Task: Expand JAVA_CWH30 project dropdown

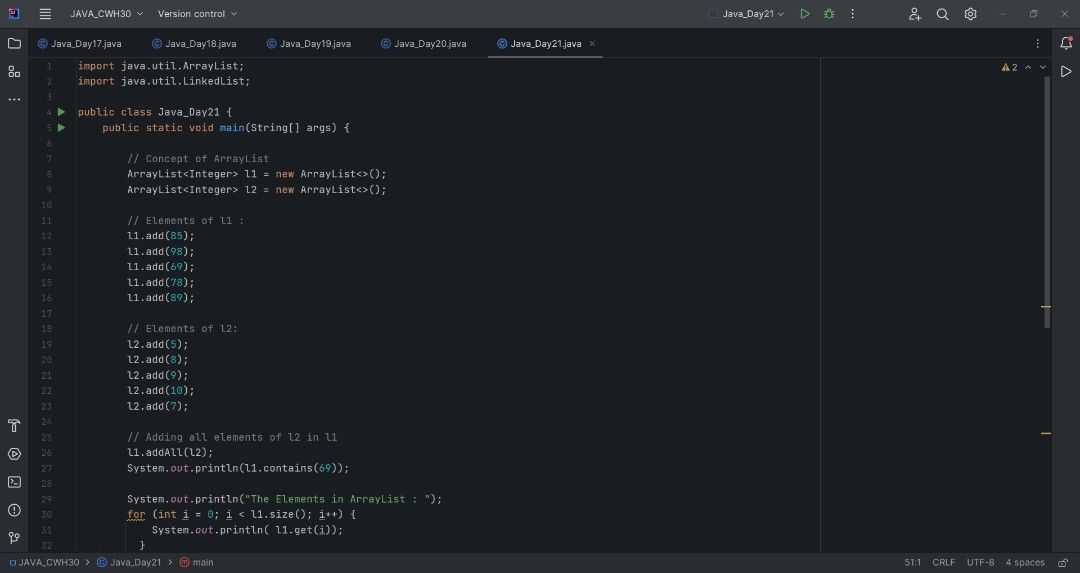Action: (107, 14)
